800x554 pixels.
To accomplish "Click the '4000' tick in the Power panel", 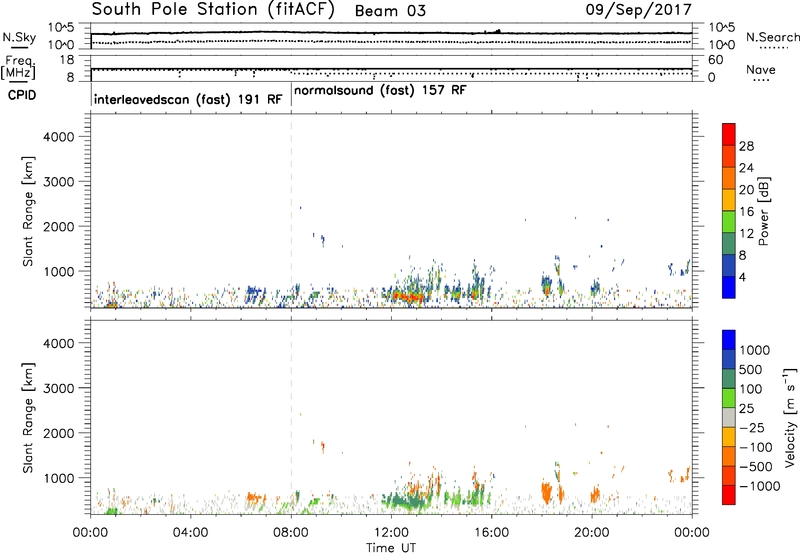I will coord(58,137).
